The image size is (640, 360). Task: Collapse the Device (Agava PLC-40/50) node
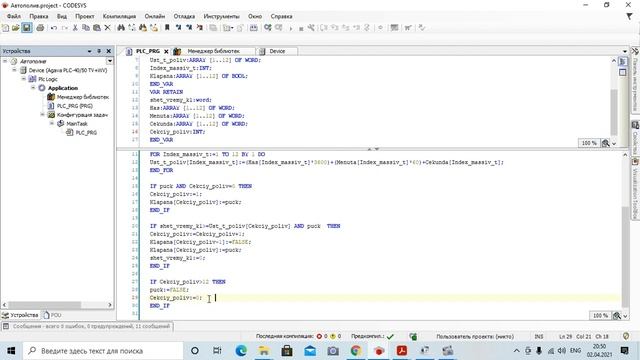point(14,70)
